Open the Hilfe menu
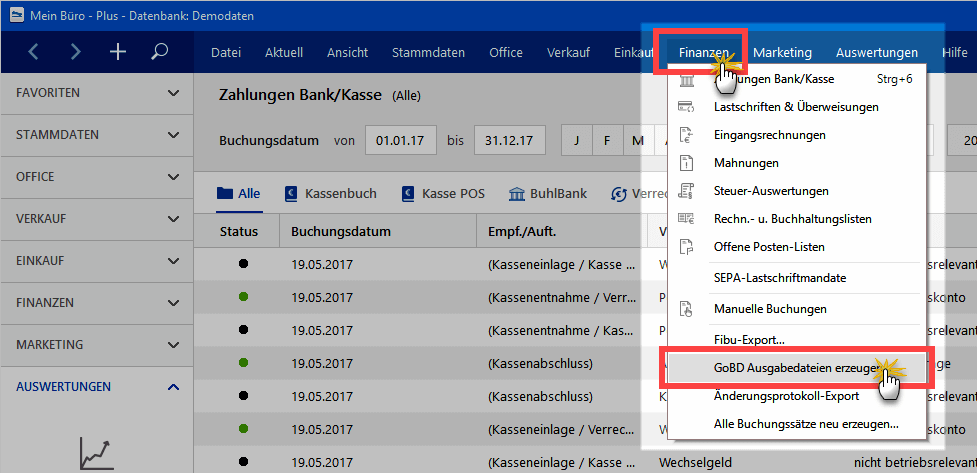The width and height of the screenshot is (977, 473). tap(955, 52)
